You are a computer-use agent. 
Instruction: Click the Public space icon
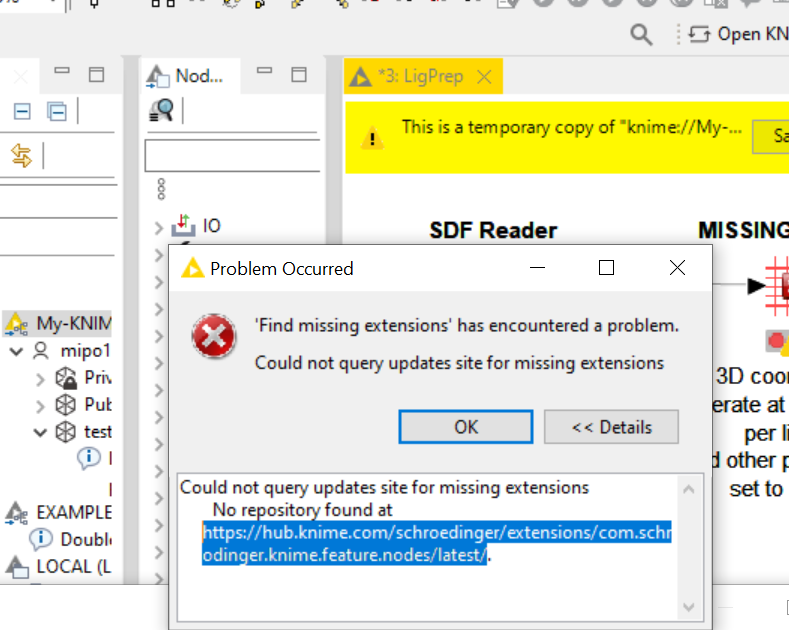point(65,405)
